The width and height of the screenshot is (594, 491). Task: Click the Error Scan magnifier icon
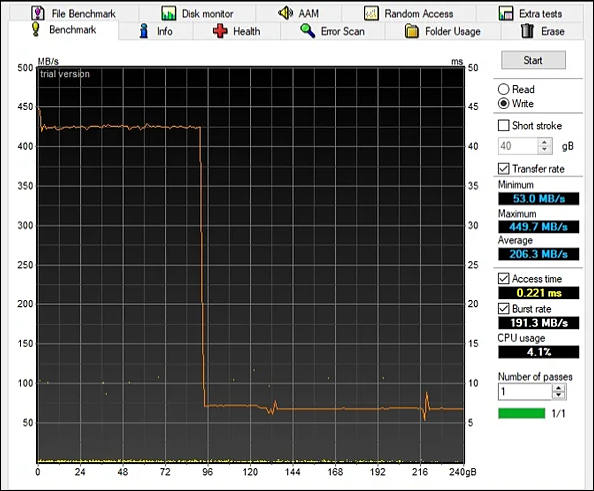[308, 31]
